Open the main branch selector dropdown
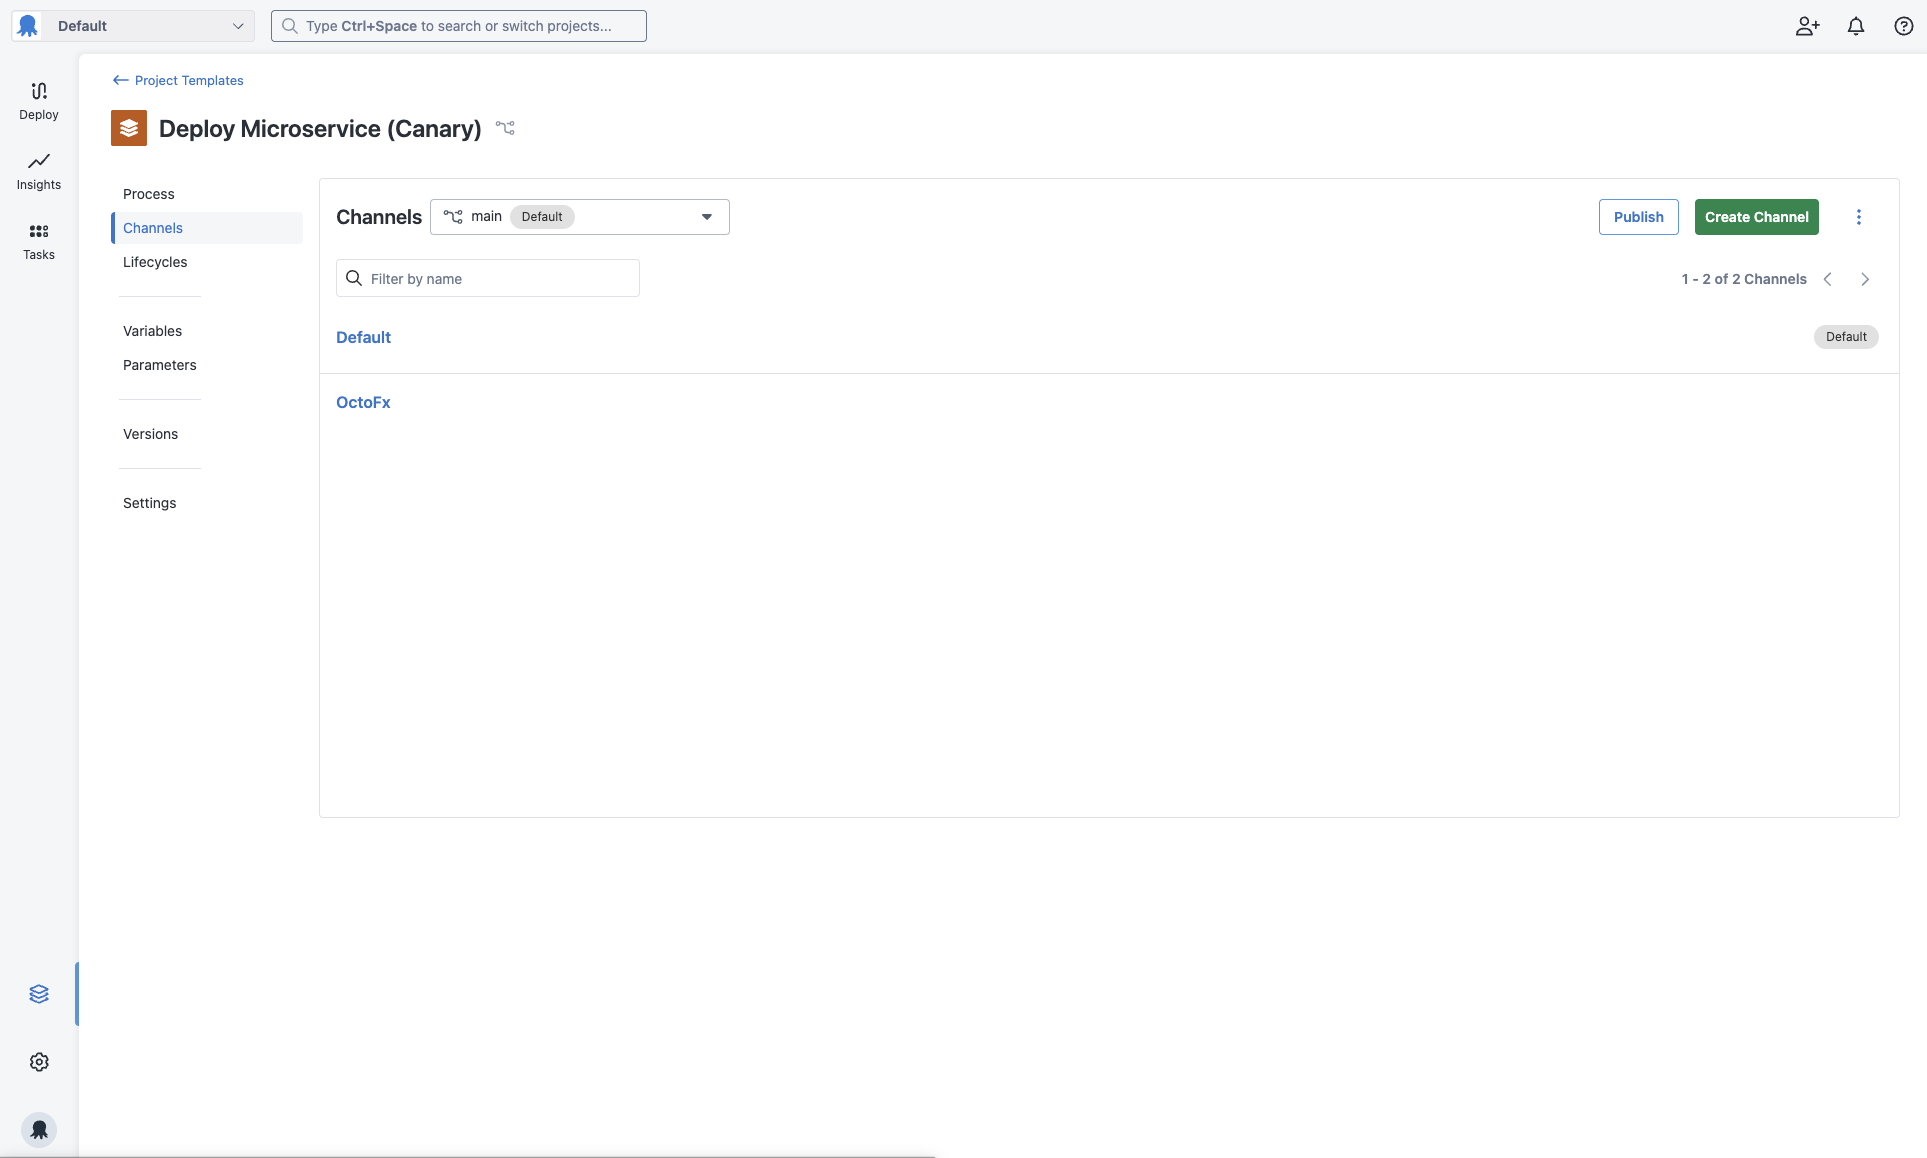 [580, 217]
